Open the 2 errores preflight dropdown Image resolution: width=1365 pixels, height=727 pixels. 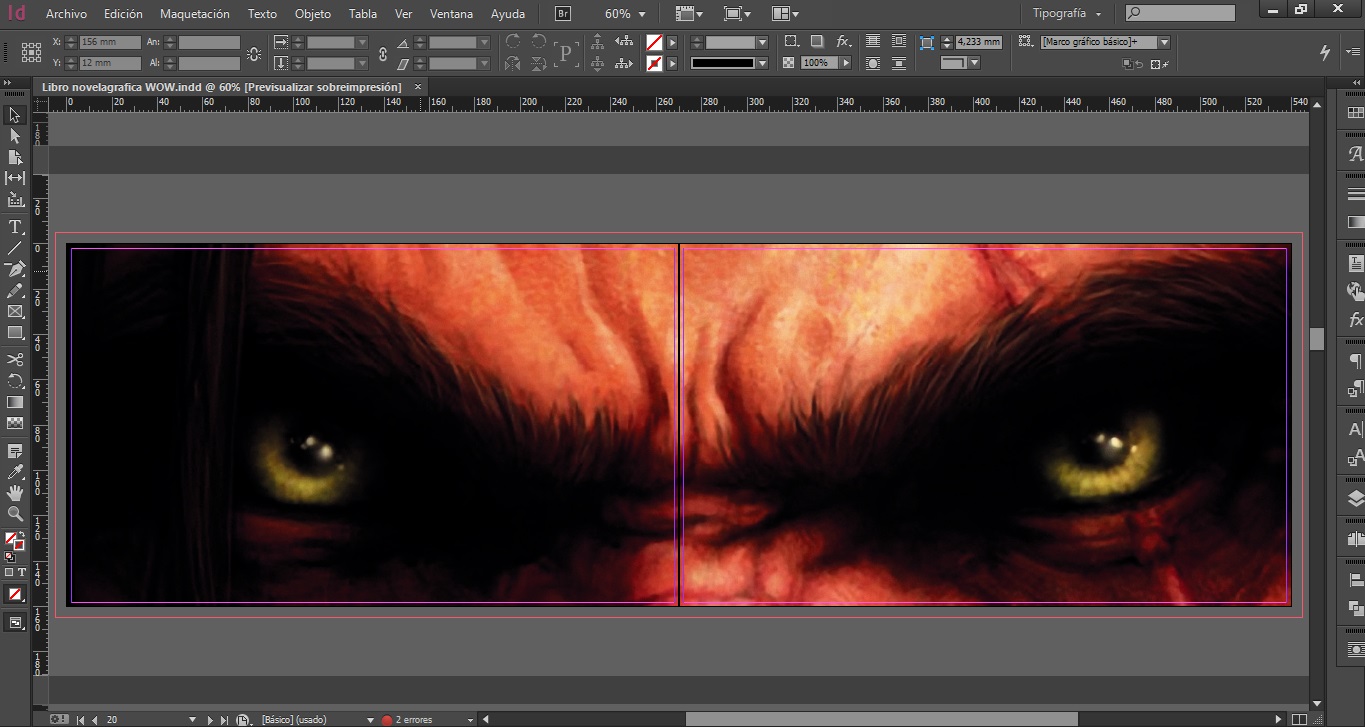pyautogui.click(x=470, y=719)
